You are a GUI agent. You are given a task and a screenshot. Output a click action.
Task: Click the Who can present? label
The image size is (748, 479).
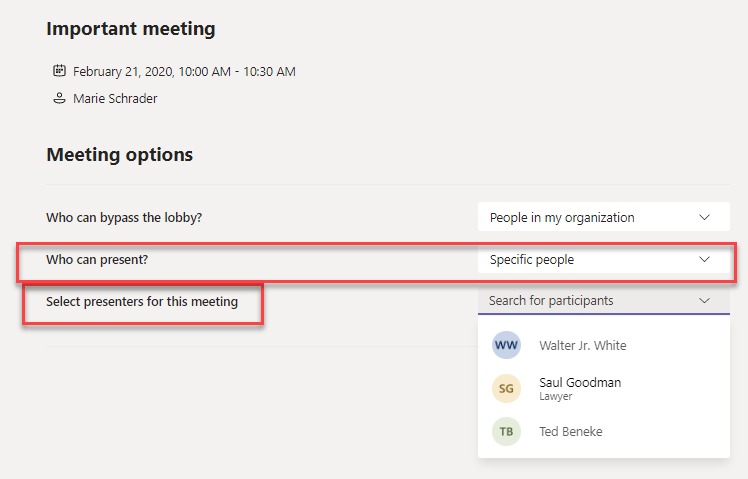click(x=97, y=260)
